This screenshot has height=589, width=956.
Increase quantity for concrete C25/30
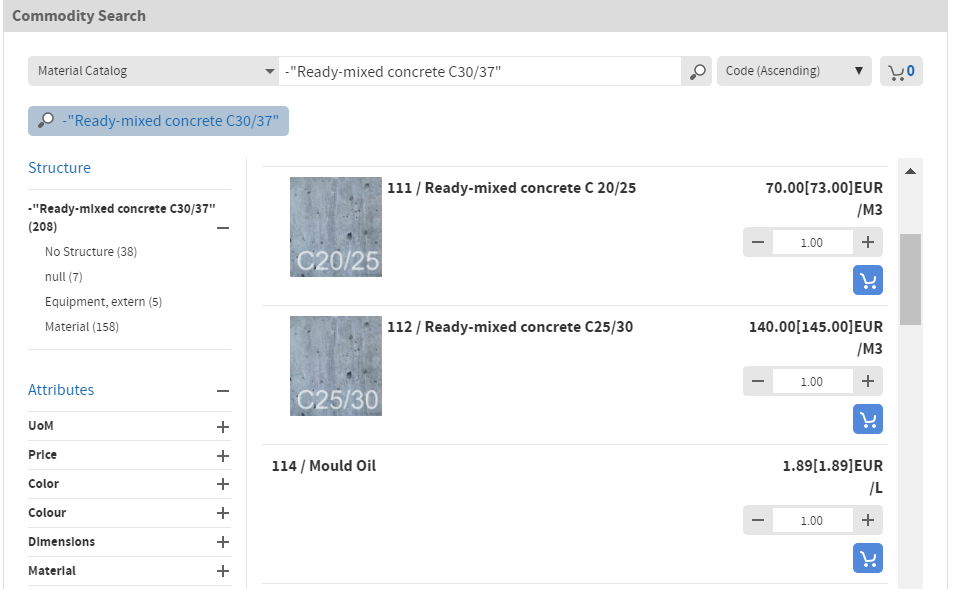click(x=868, y=382)
